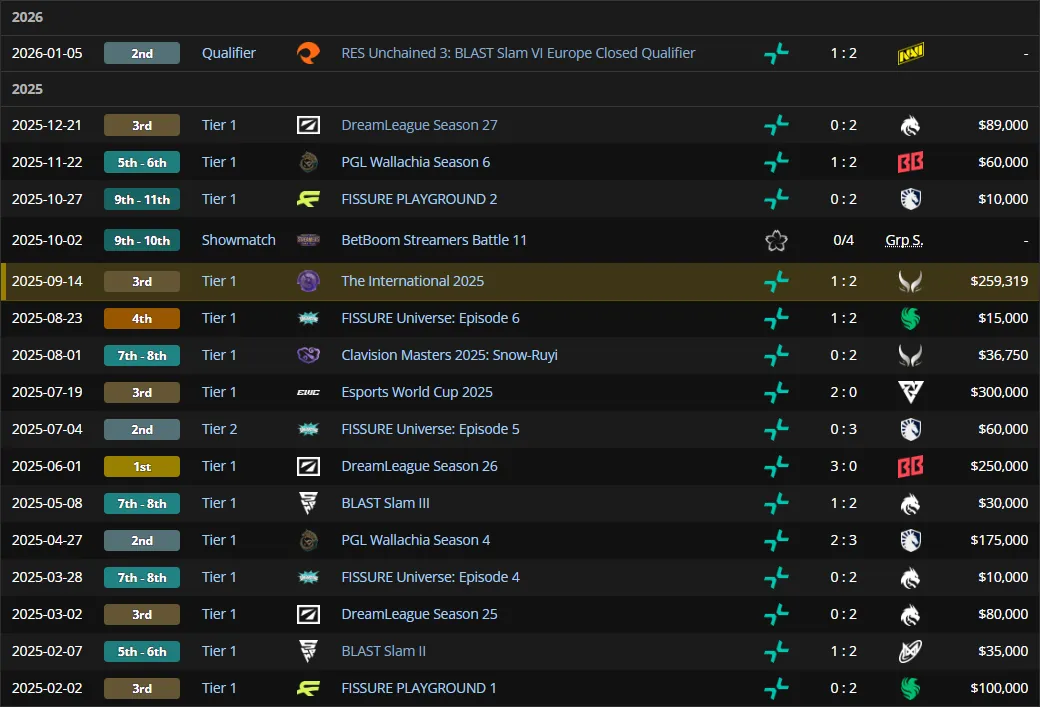The width and height of the screenshot is (1040, 707).
Task: Click the Grp S. result abbreviation
Action: coord(904,240)
